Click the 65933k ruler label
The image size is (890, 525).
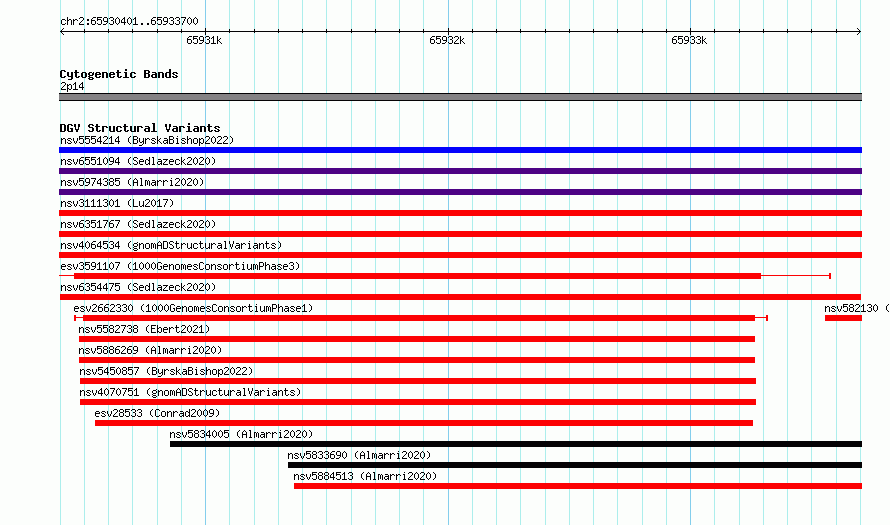click(689, 40)
